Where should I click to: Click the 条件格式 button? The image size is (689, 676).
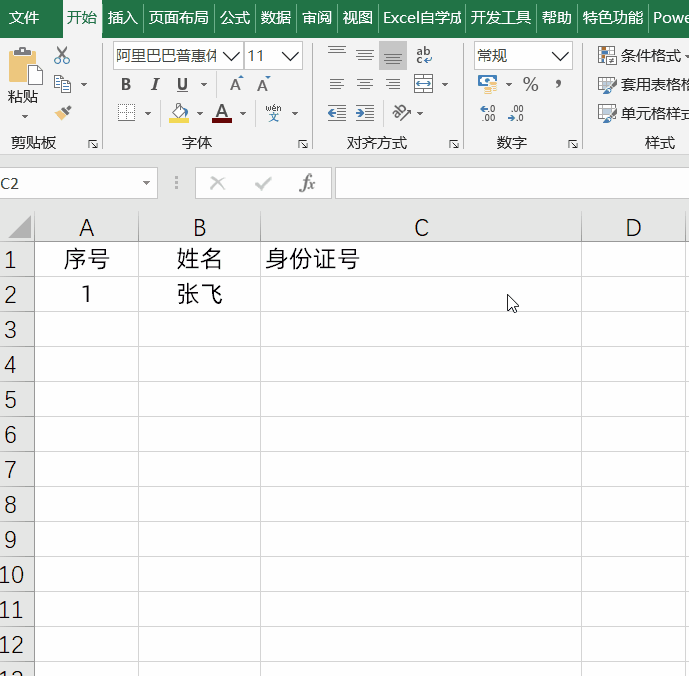[641, 56]
